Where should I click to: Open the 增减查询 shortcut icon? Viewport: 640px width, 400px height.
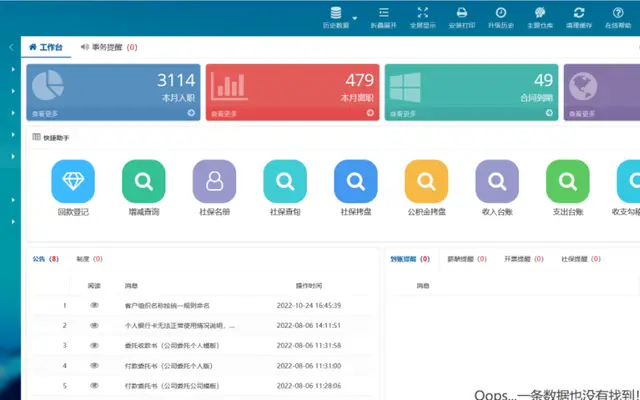coord(144,181)
